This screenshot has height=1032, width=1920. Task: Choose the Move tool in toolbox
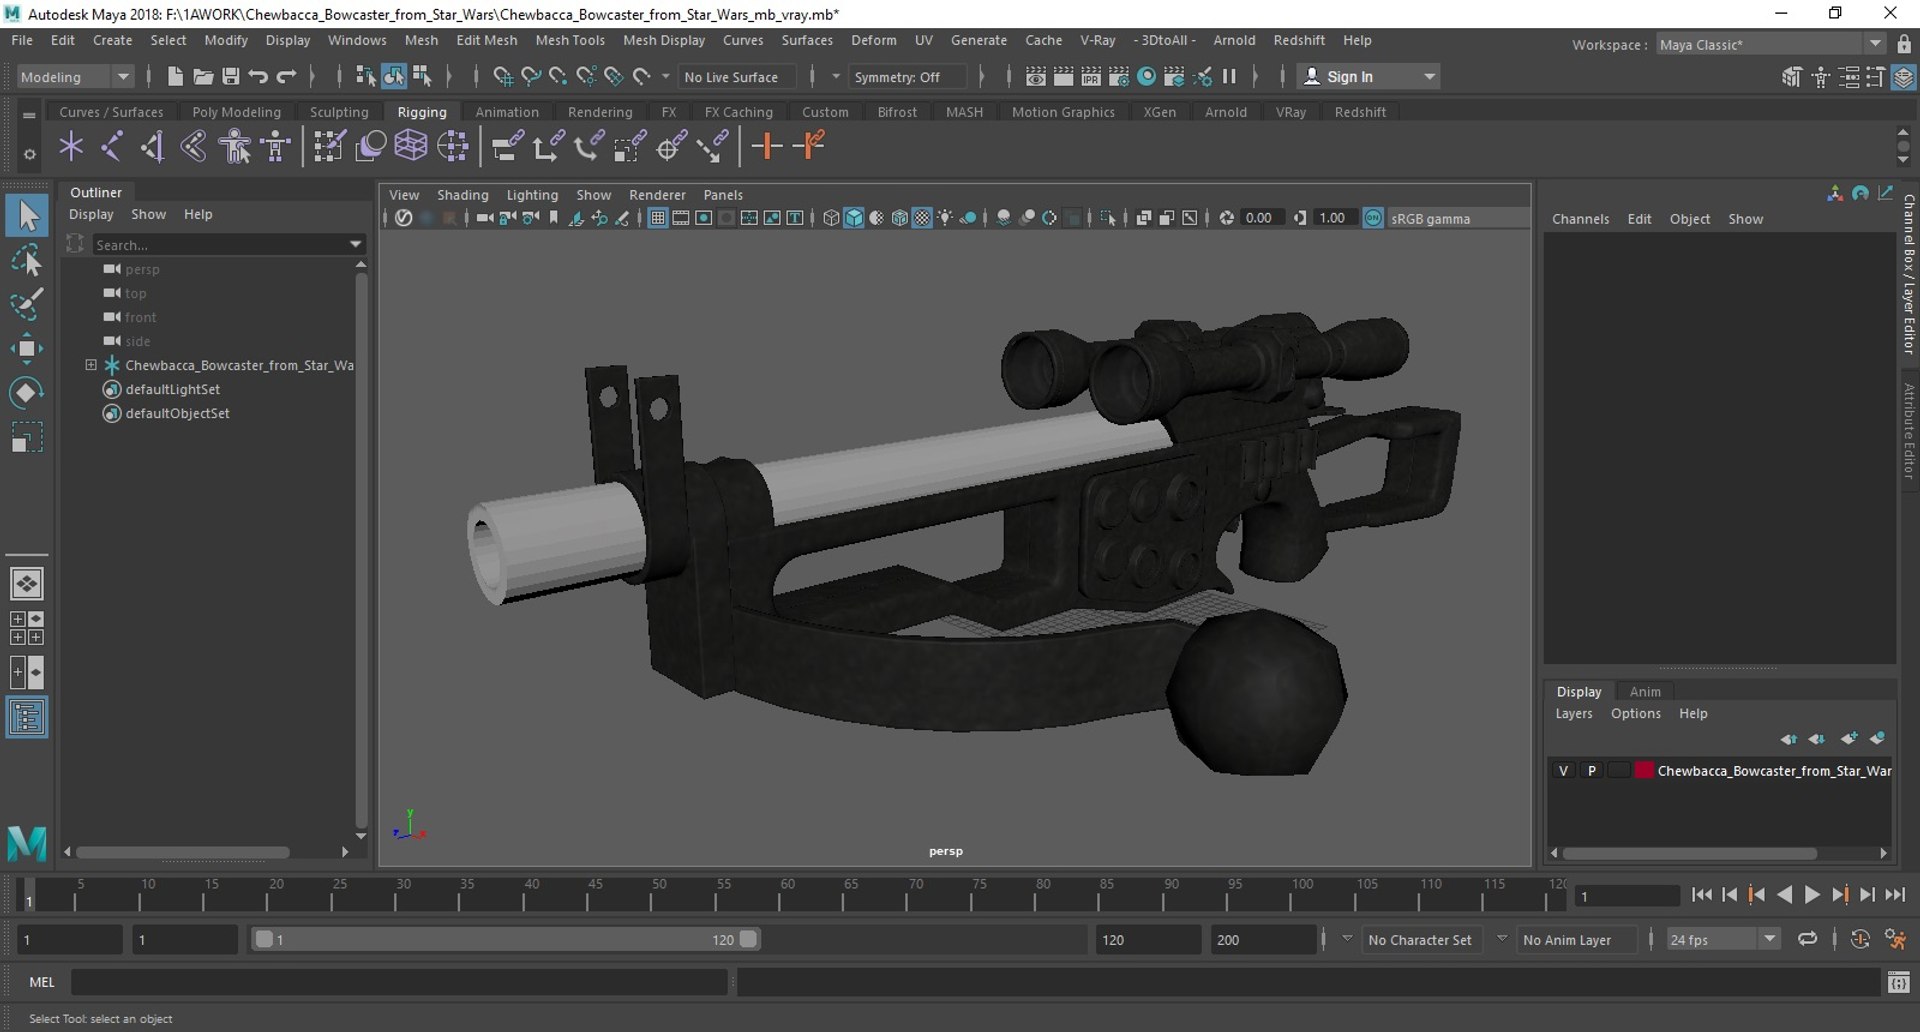[x=27, y=348]
